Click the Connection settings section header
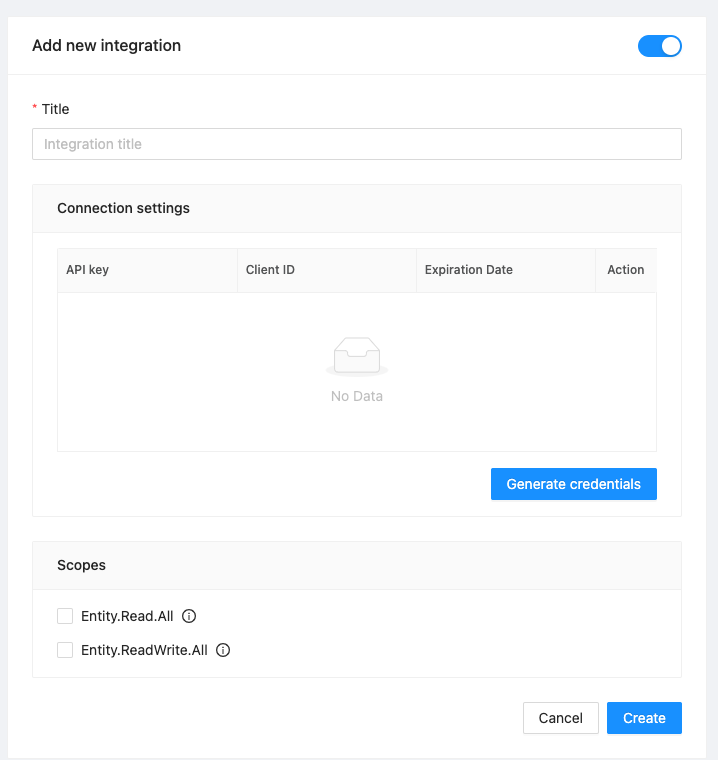The height and width of the screenshot is (760, 718). point(123,208)
